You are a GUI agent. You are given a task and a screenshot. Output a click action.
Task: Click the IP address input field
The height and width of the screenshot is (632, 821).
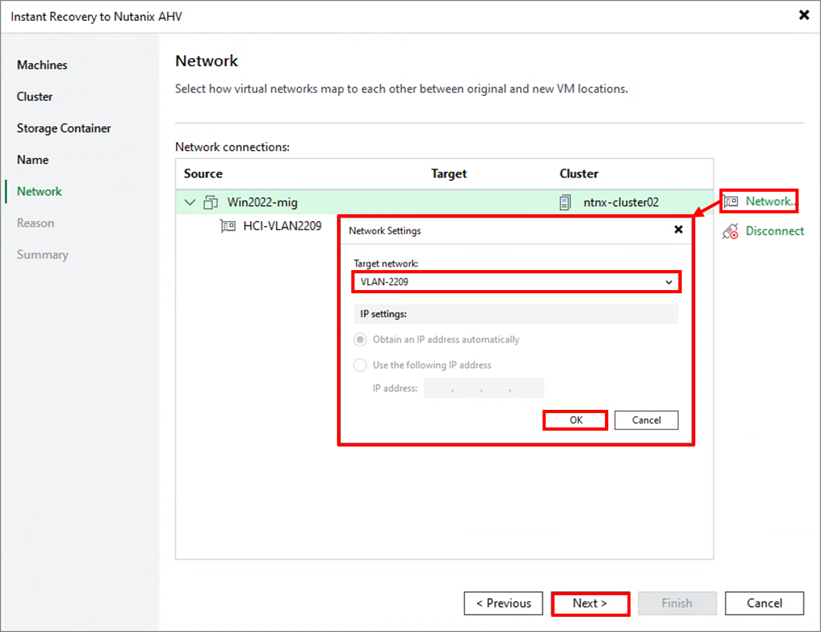click(484, 389)
